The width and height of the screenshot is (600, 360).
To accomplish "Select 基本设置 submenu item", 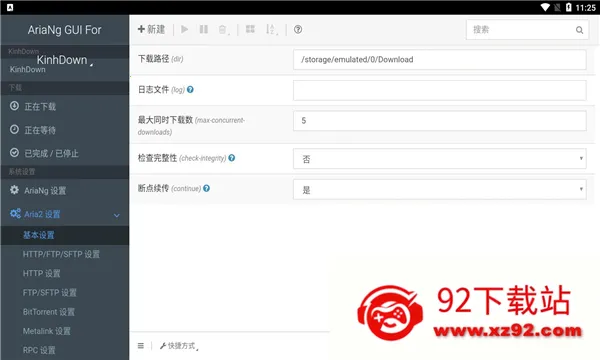I will (65, 235).
